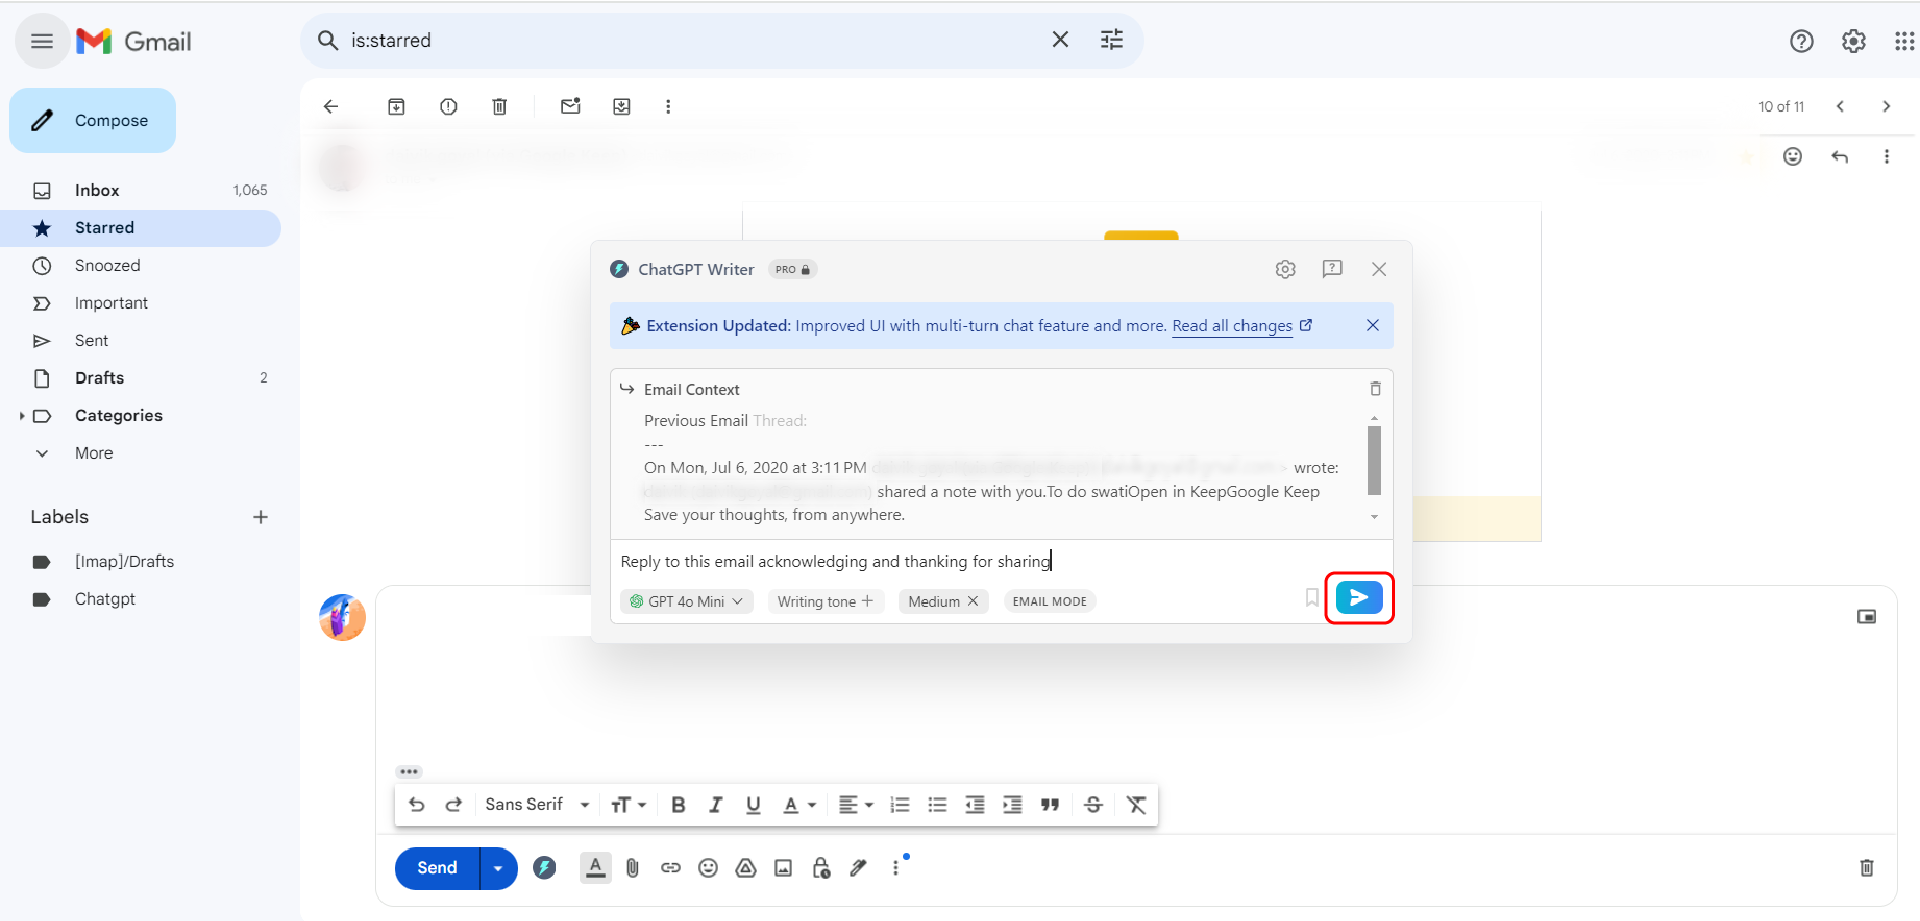Open Gmail settings gear
This screenshot has height=921, width=1920.
pyautogui.click(x=1854, y=41)
